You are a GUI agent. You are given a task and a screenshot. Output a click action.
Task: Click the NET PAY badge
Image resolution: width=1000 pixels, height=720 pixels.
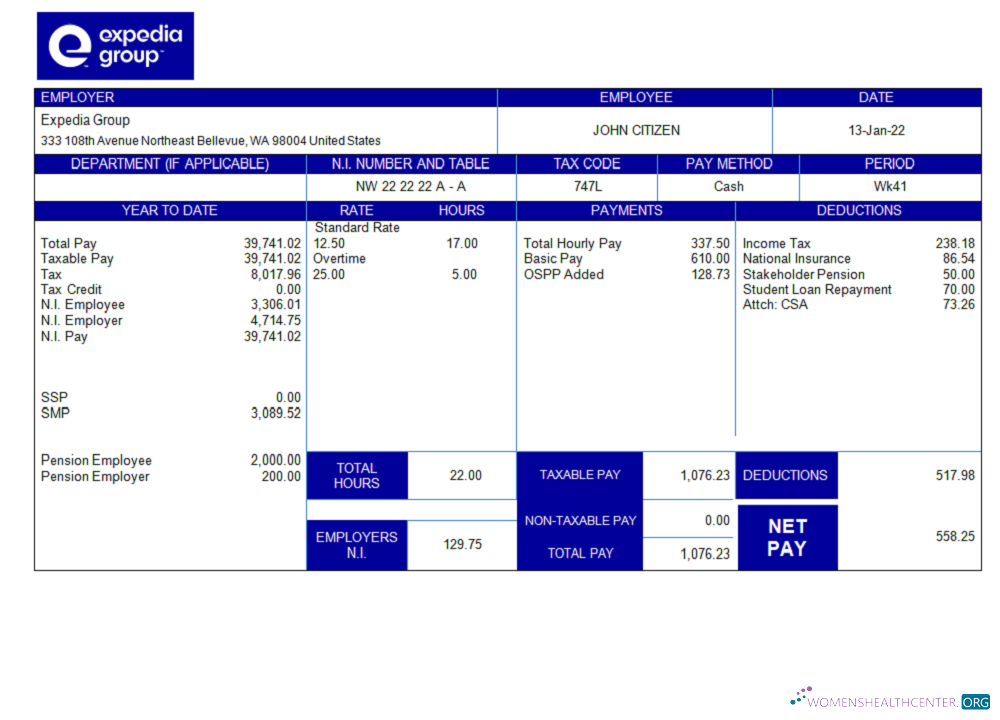point(787,536)
